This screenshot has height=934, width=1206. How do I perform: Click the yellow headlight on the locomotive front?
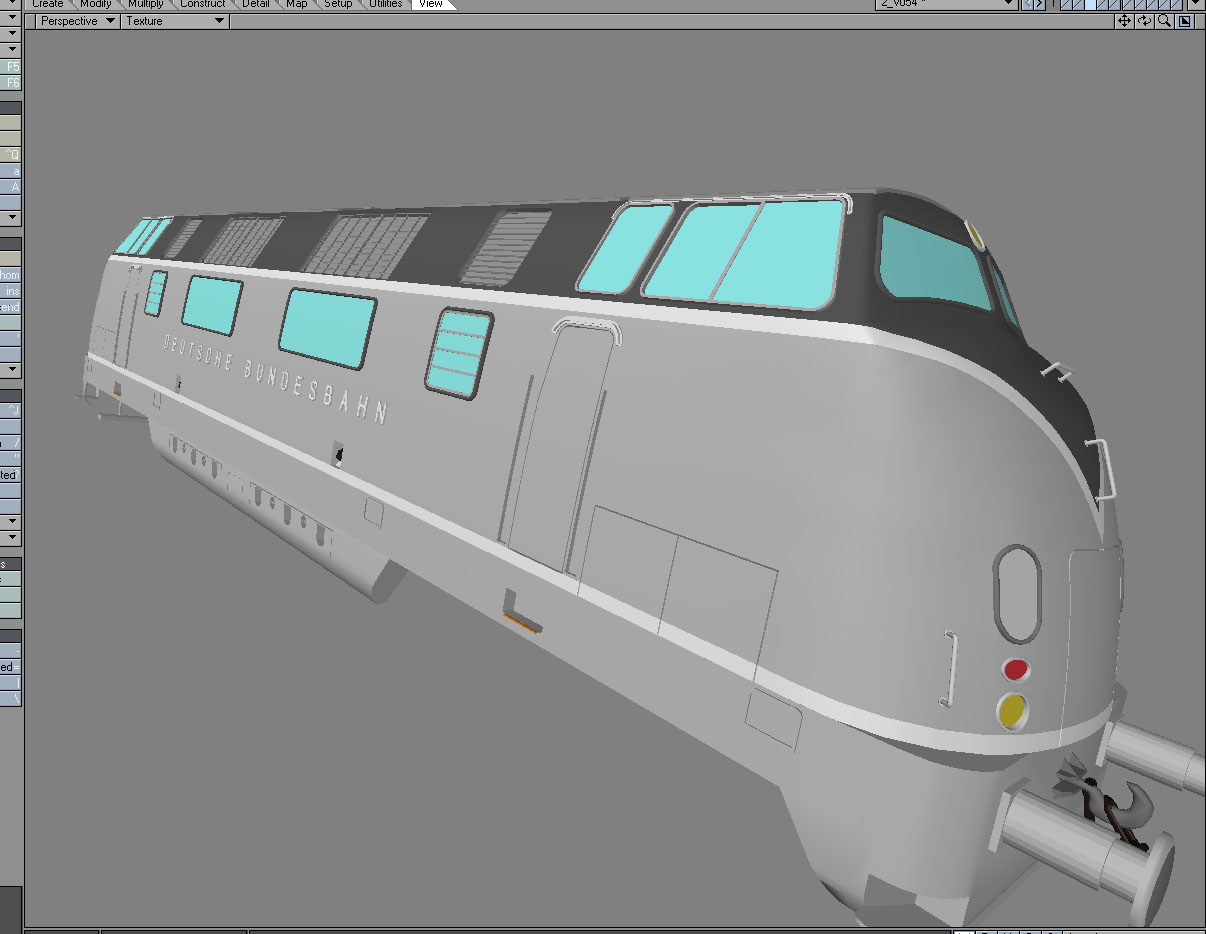[1012, 710]
